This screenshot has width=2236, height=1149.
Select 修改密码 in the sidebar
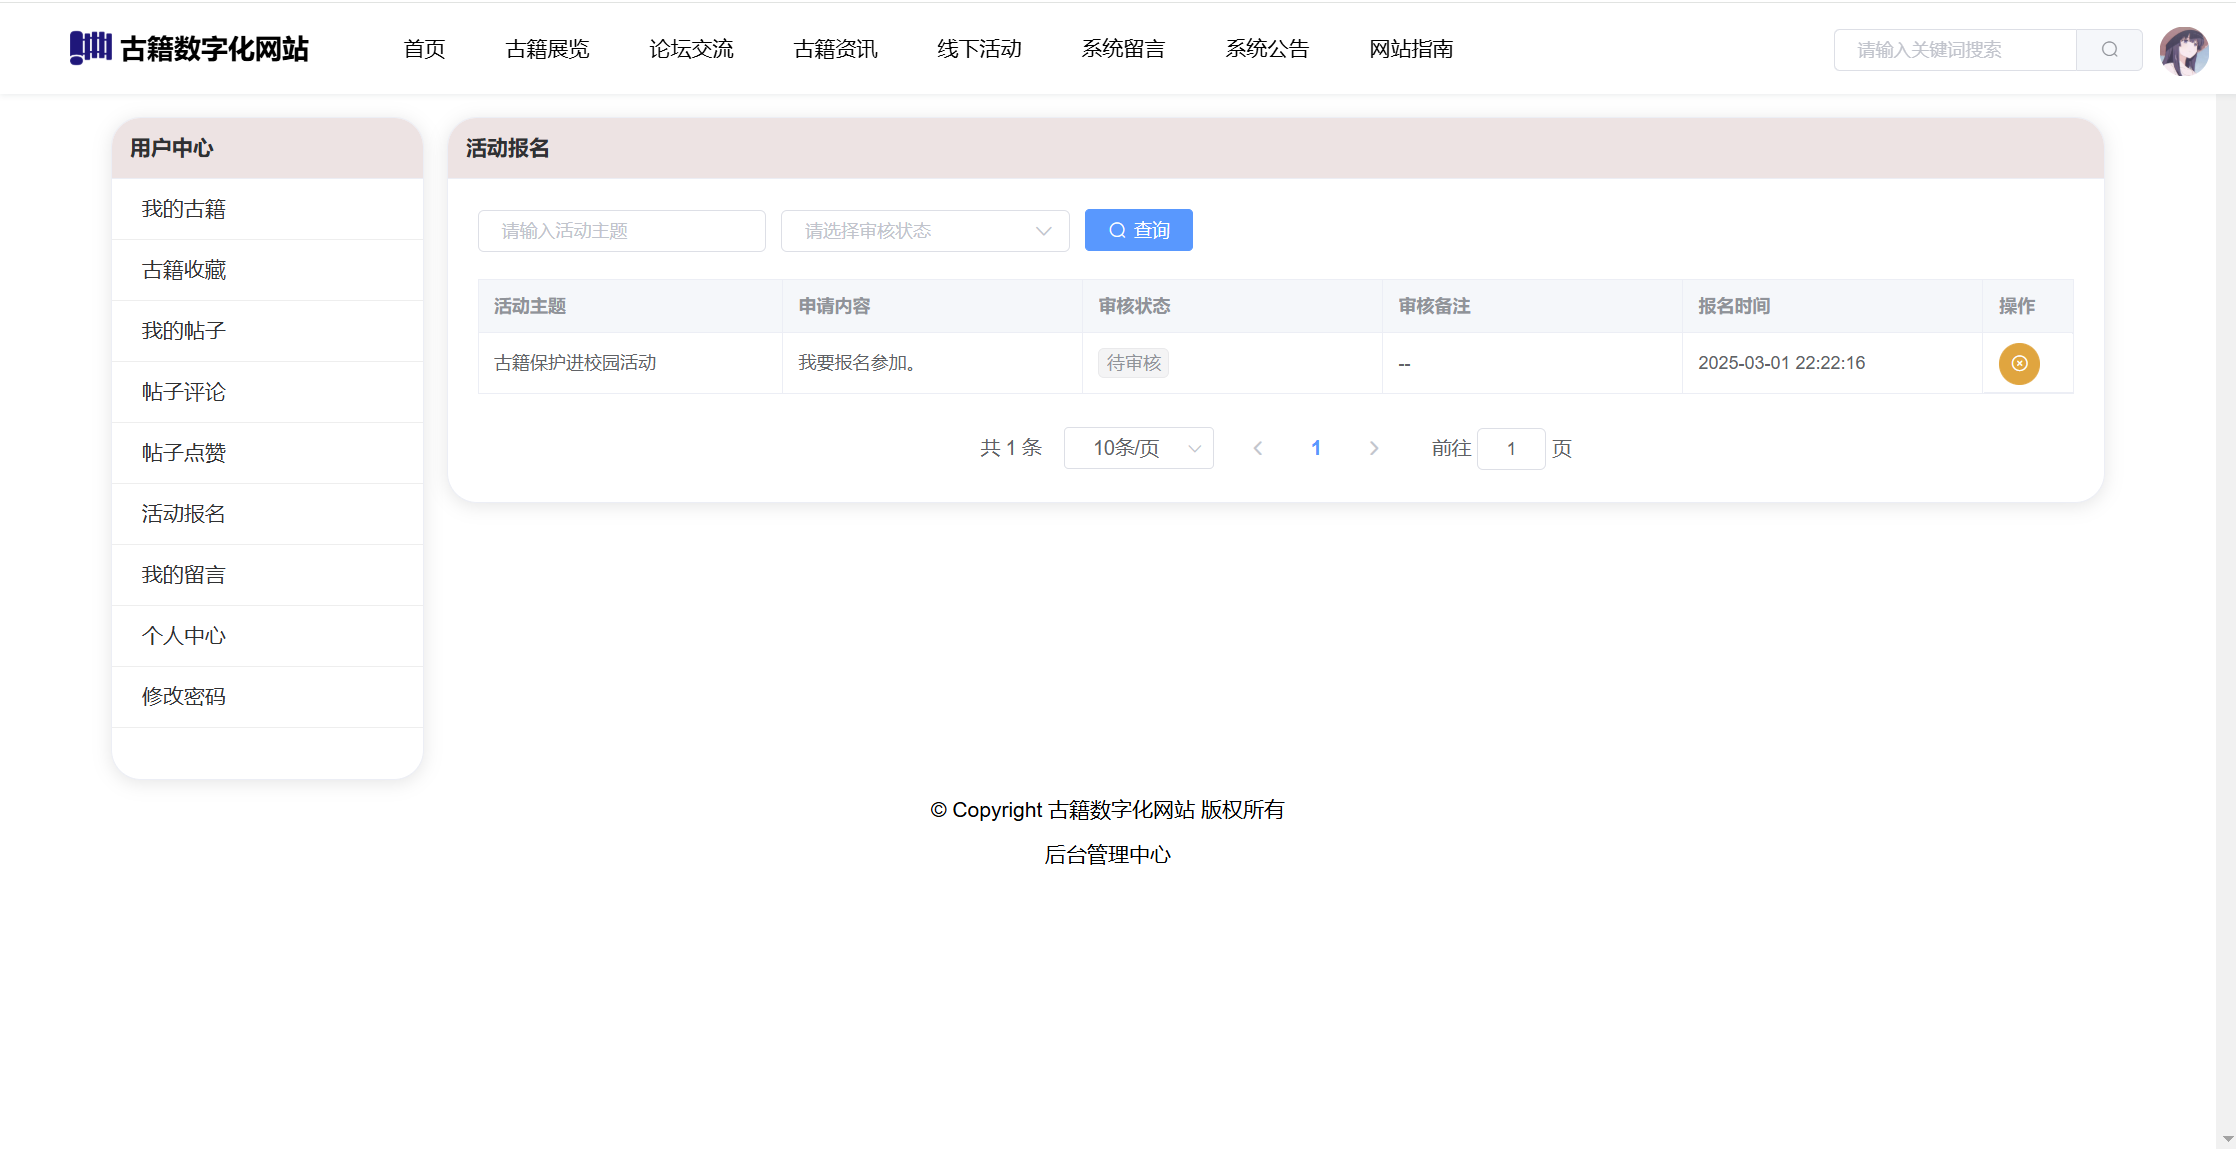pyautogui.click(x=184, y=697)
